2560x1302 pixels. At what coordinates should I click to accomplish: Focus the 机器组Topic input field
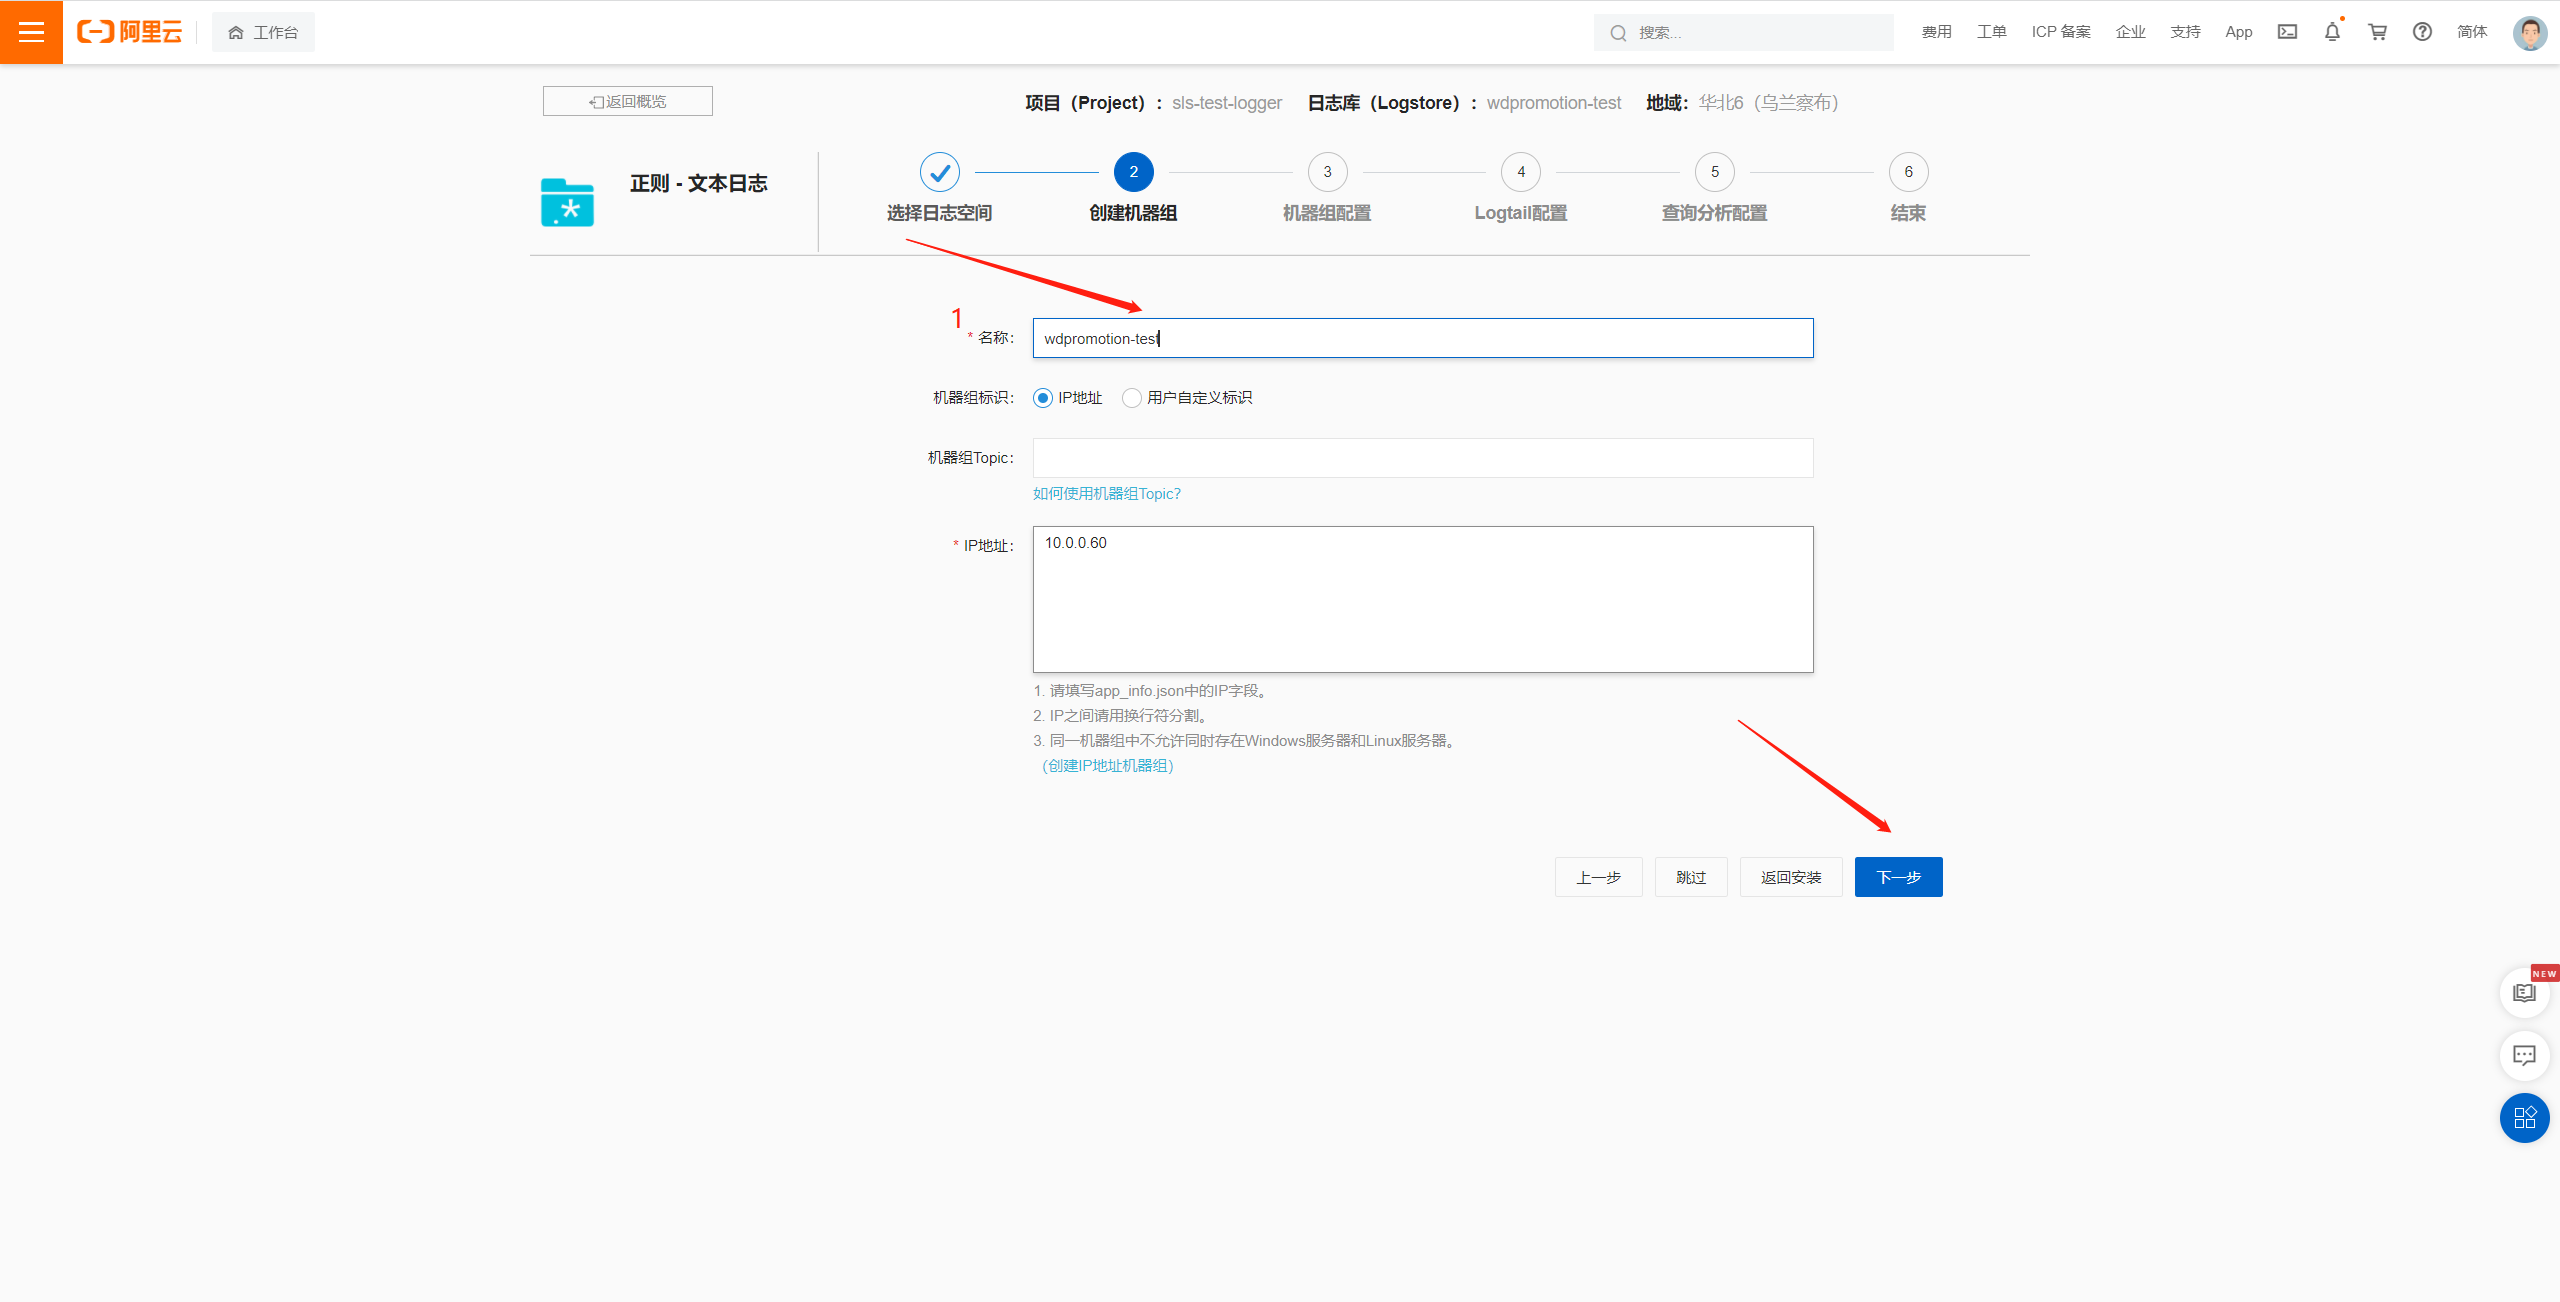(x=1422, y=458)
